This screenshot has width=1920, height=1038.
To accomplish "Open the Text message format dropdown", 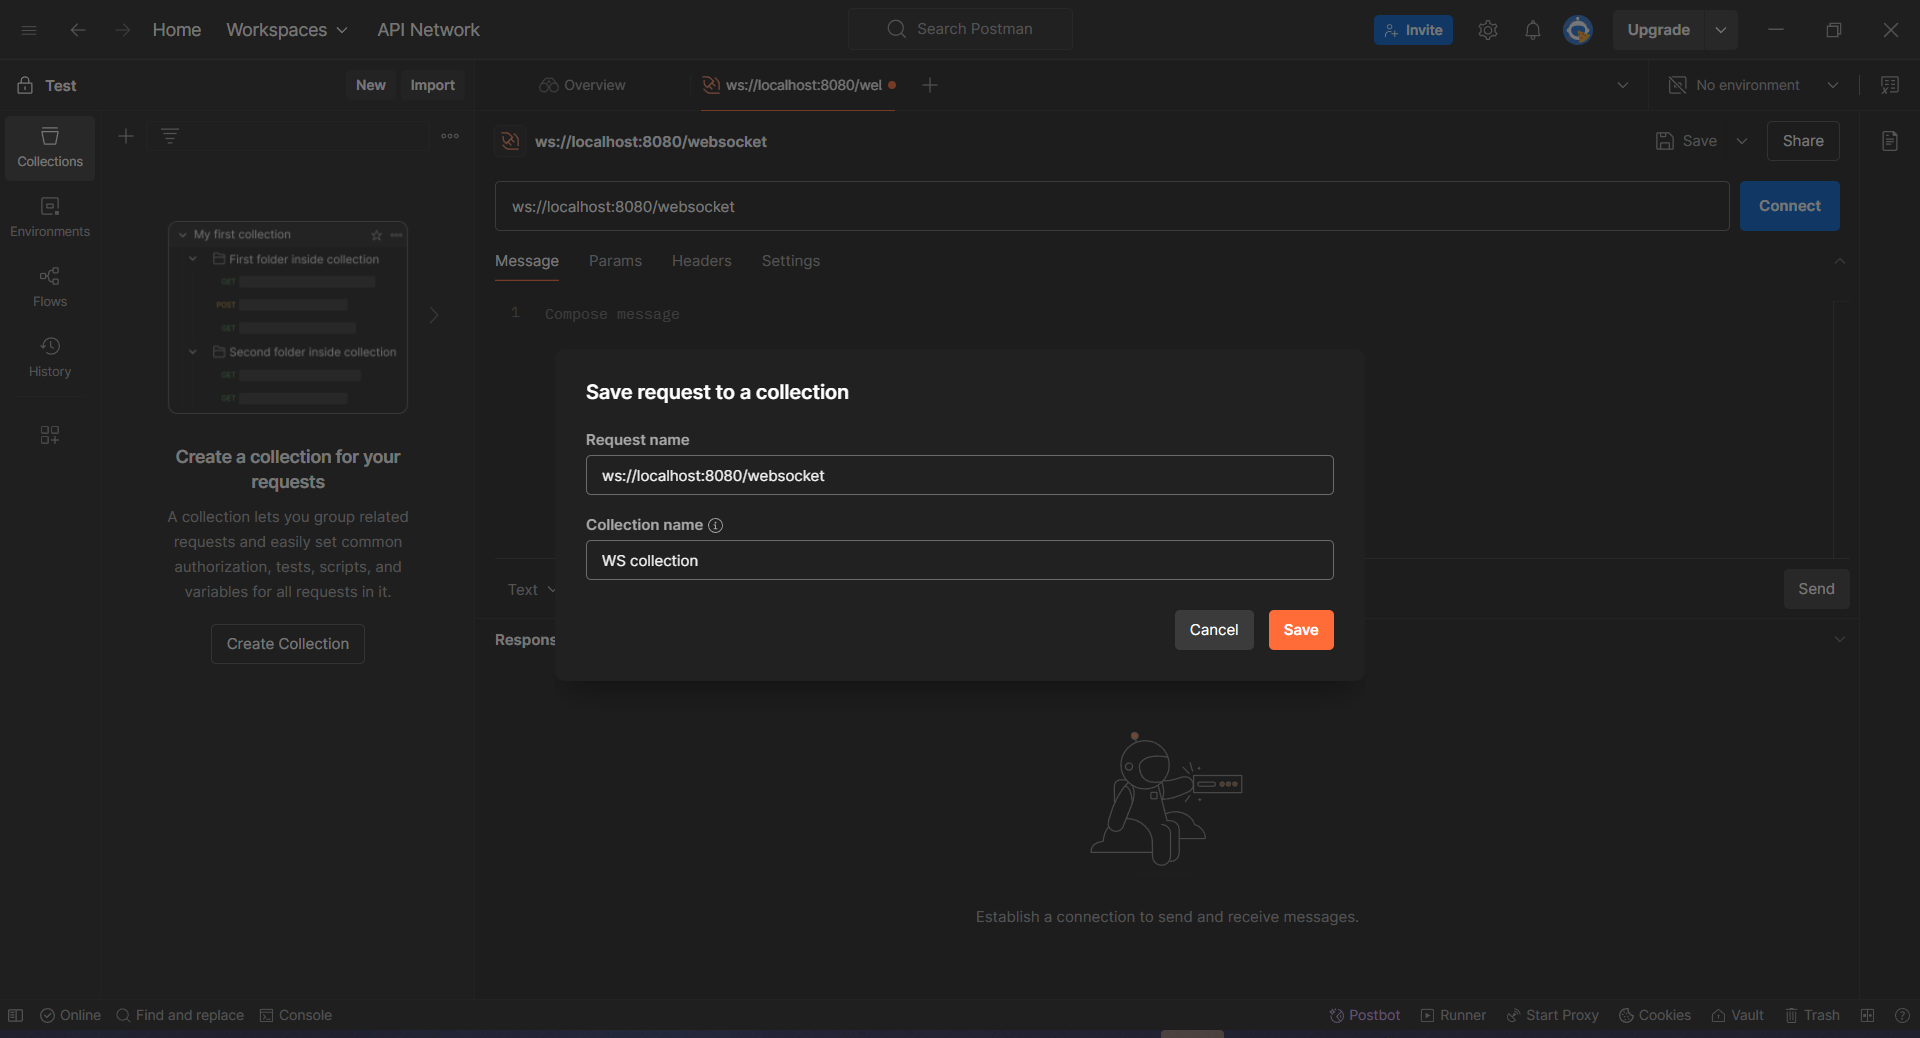I will pos(532,590).
